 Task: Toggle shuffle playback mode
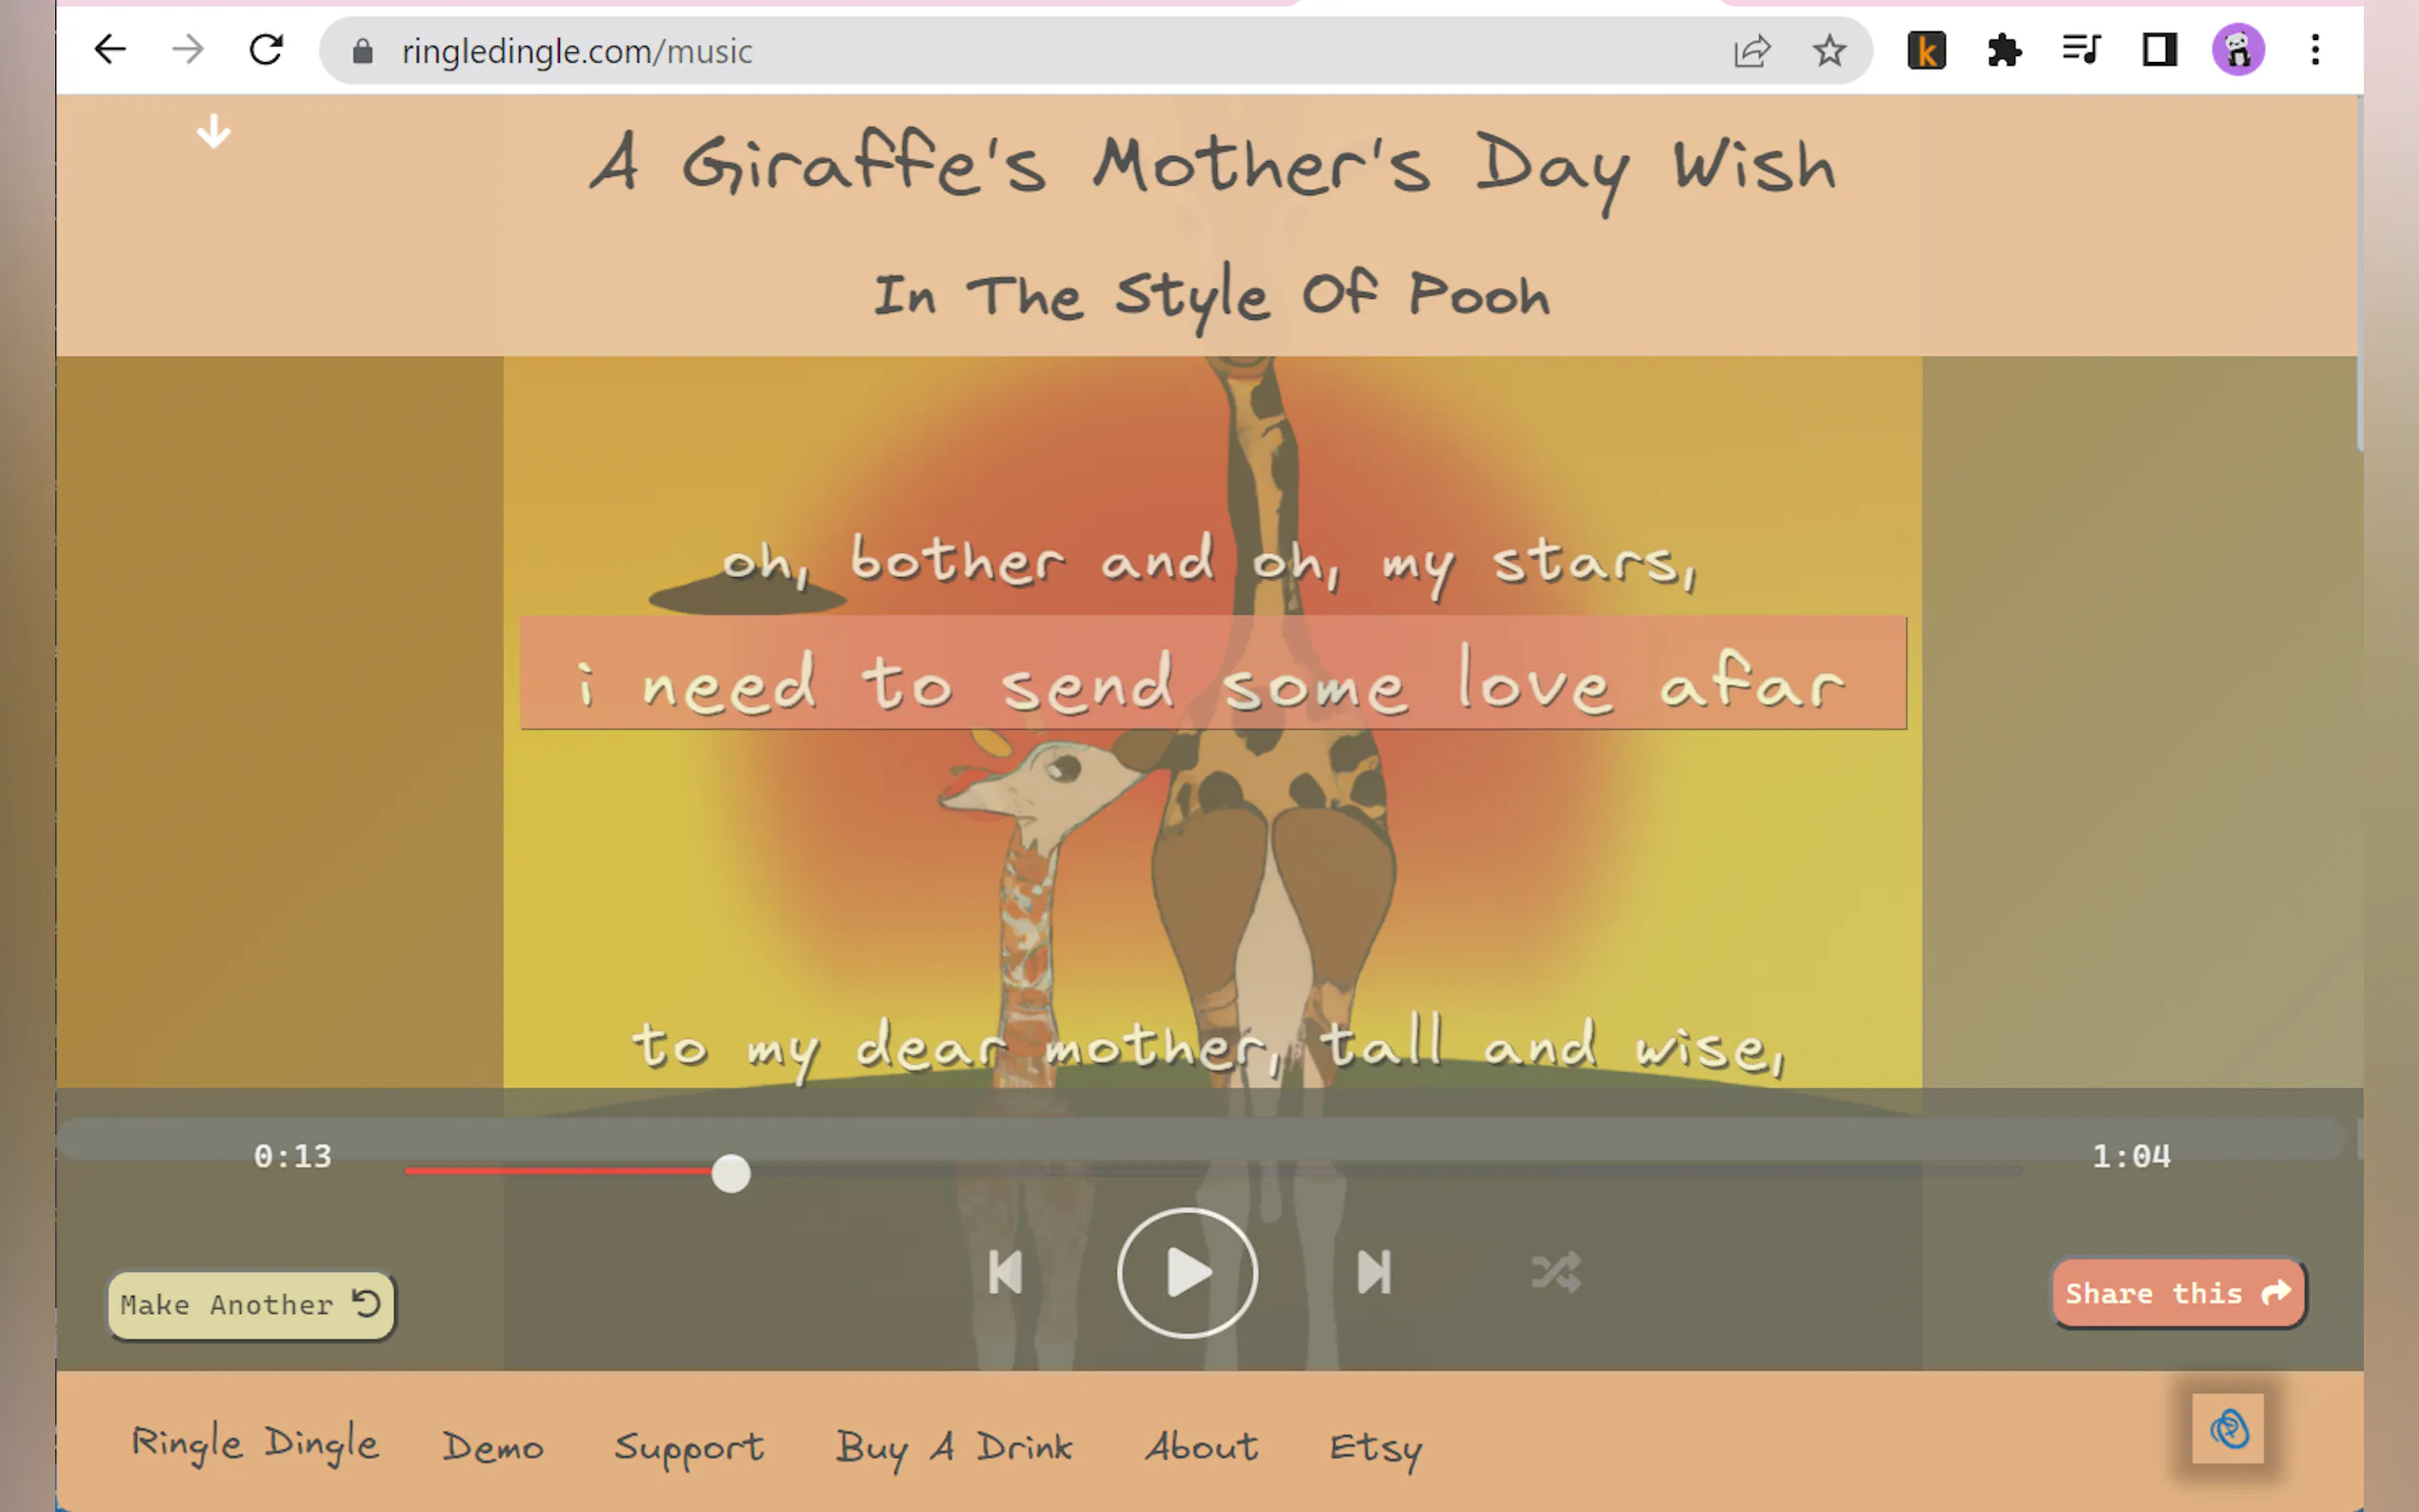point(1556,1273)
